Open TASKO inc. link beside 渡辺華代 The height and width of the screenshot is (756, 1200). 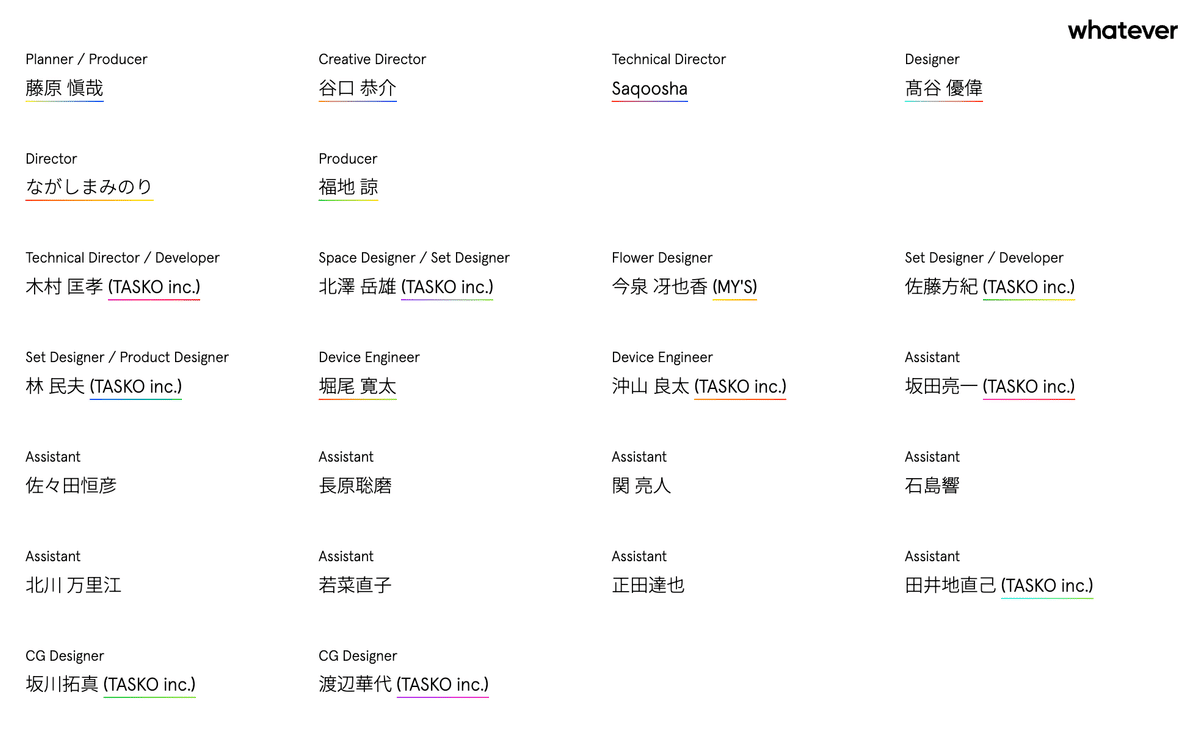pyautogui.click(x=443, y=685)
